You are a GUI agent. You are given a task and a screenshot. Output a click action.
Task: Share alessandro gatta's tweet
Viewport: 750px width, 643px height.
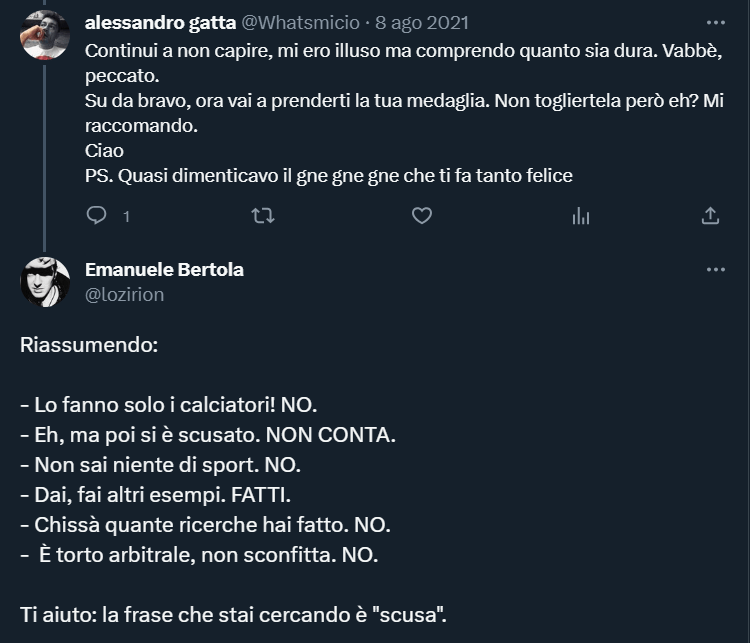pyautogui.click(x=710, y=215)
